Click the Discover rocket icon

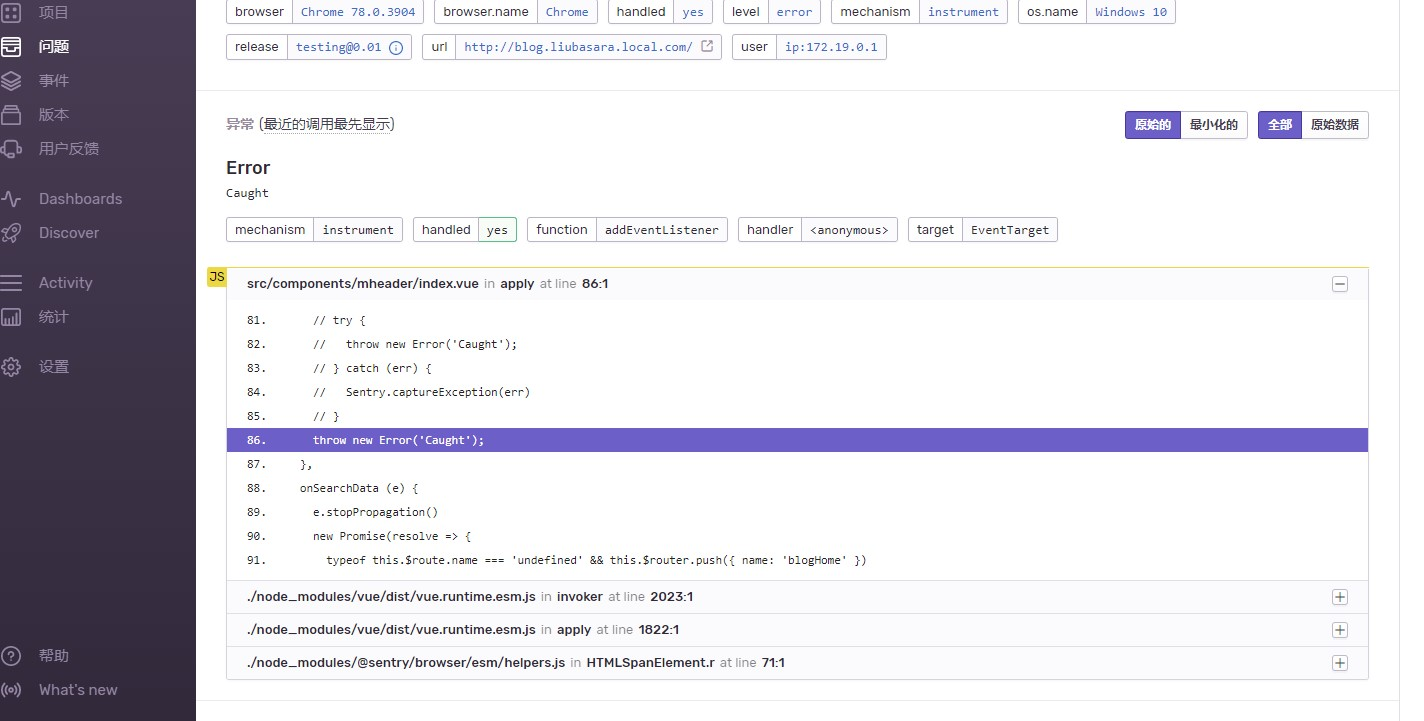(x=11, y=232)
